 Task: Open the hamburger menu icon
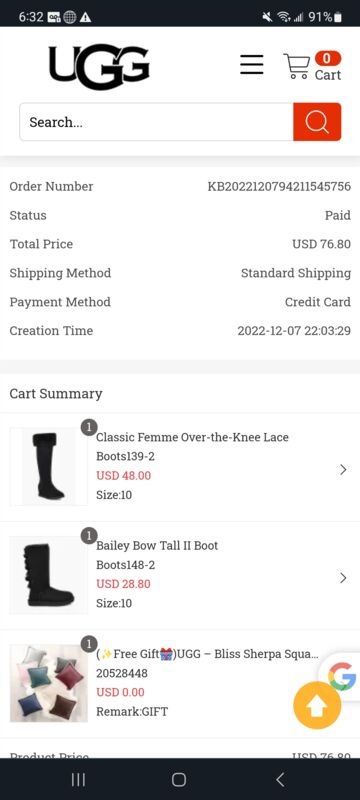coord(252,64)
